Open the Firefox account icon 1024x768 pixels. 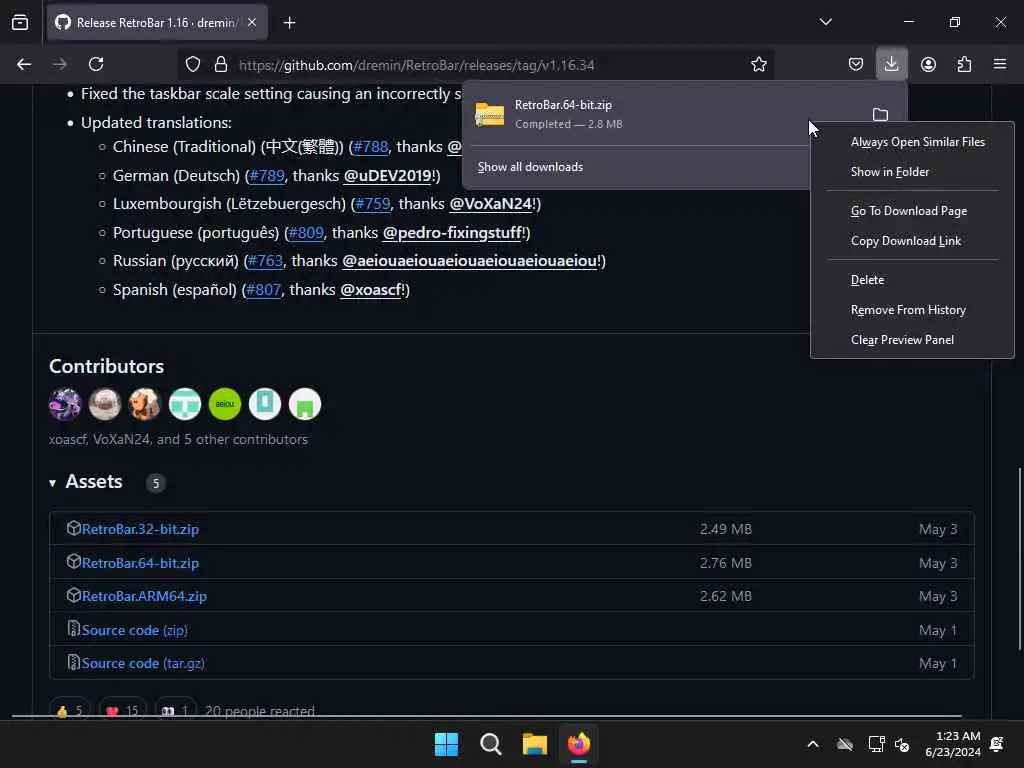[x=928, y=64]
